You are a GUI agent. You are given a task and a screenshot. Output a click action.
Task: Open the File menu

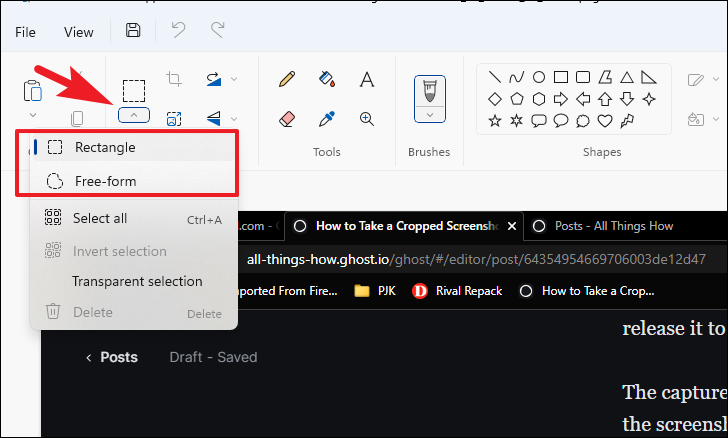click(x=26, y=32)
